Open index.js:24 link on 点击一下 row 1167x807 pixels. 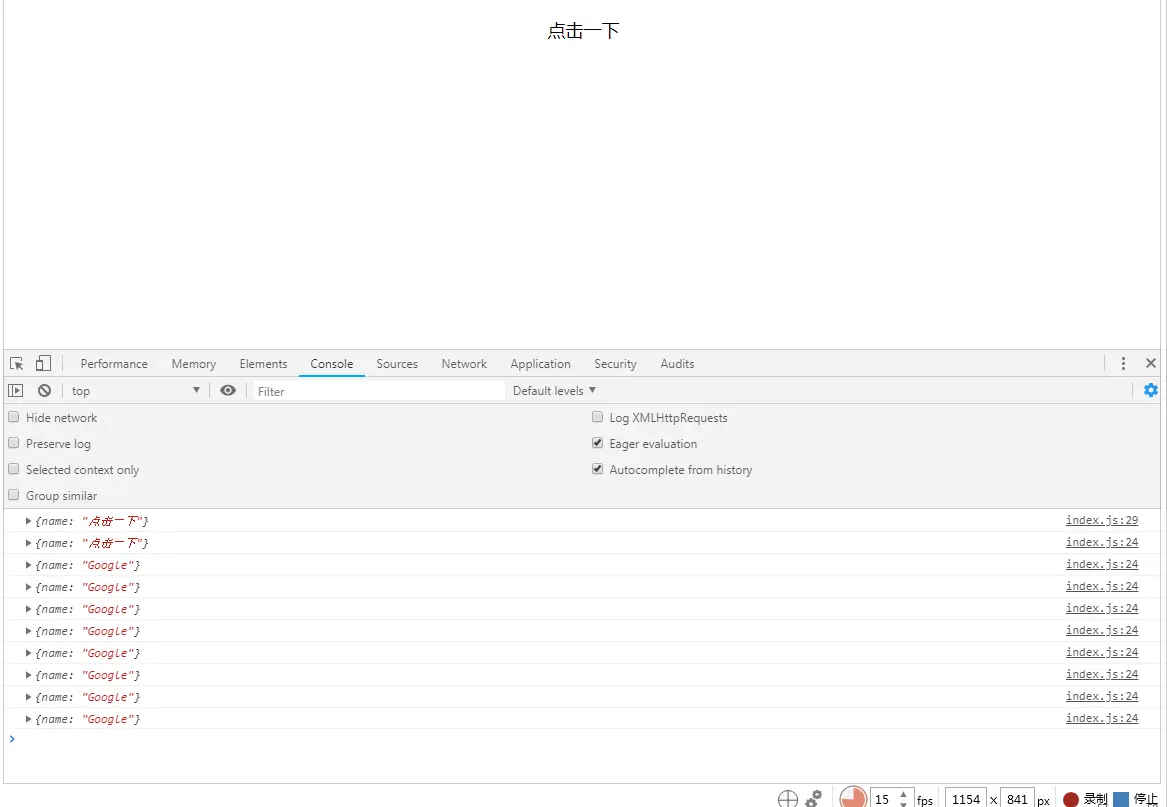click(x=1102, y=542)
